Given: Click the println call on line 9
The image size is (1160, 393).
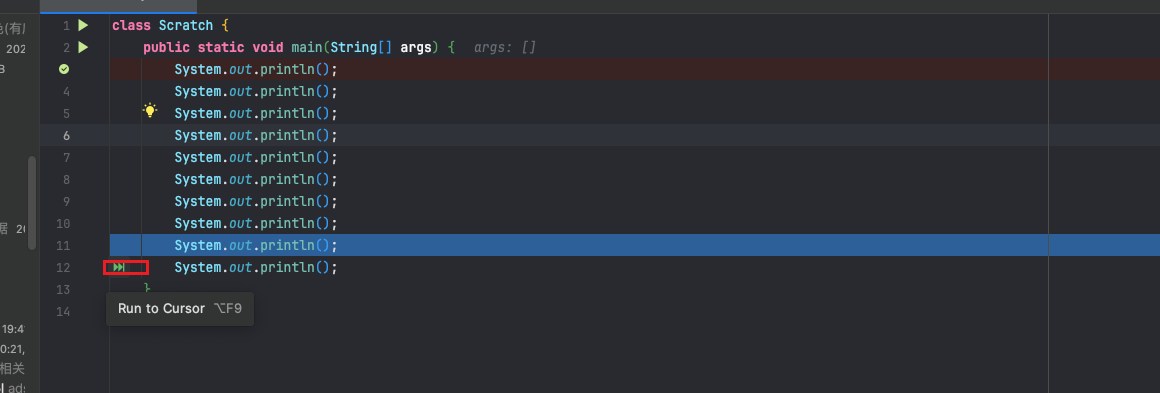Looking at the screenshot, I should coord(285,201).
